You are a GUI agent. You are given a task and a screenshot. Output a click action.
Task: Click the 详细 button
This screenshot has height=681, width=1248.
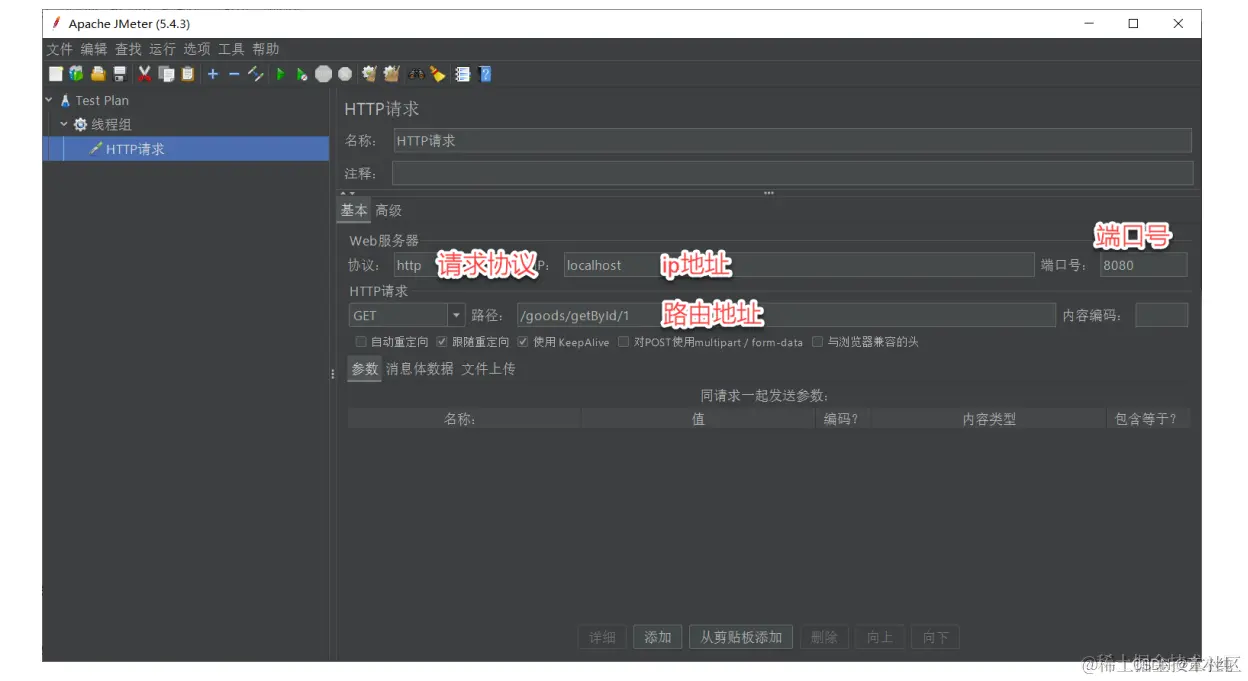(x=602, y=637)
